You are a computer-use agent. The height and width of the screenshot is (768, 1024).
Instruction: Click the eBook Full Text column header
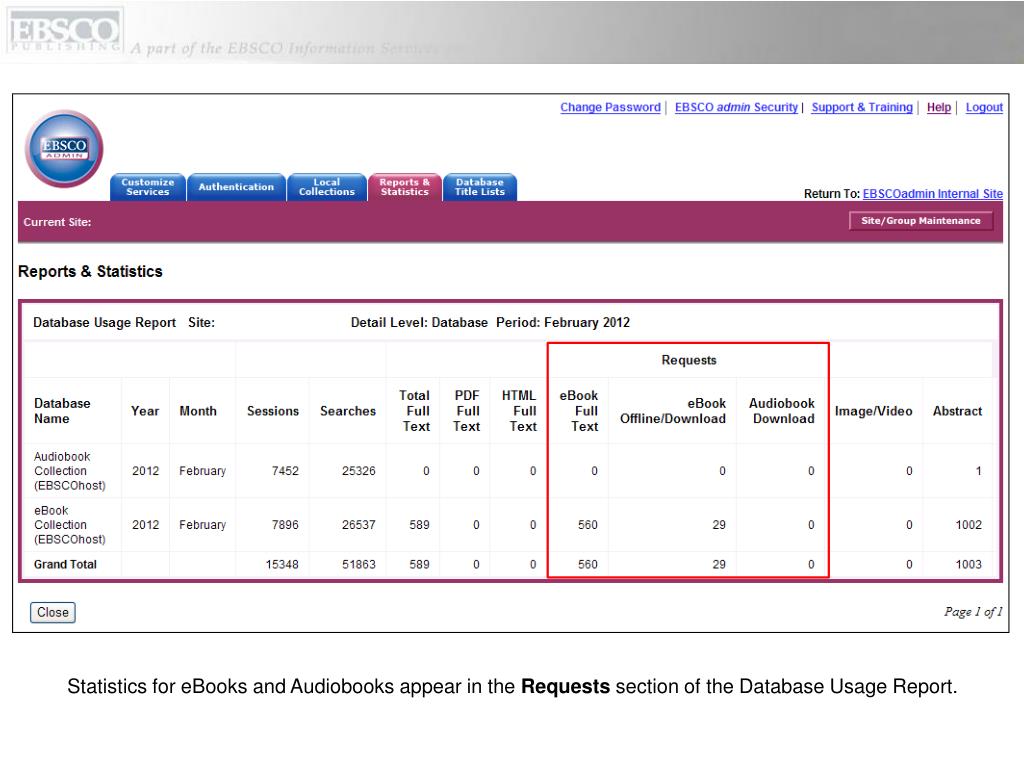click(579, 411)
